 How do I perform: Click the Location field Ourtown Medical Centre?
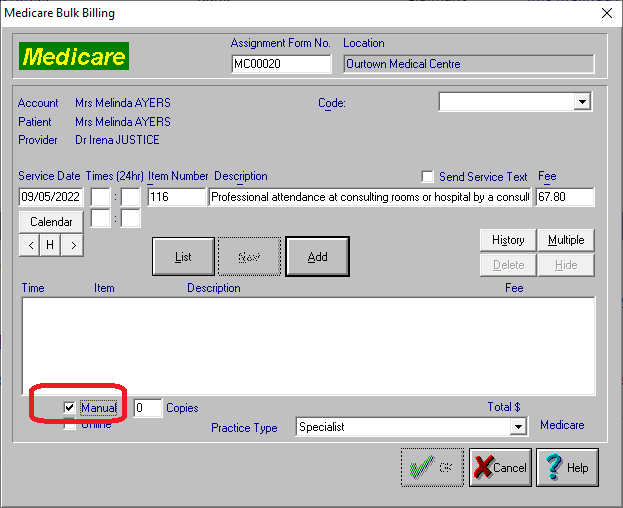tap(469, 64)
